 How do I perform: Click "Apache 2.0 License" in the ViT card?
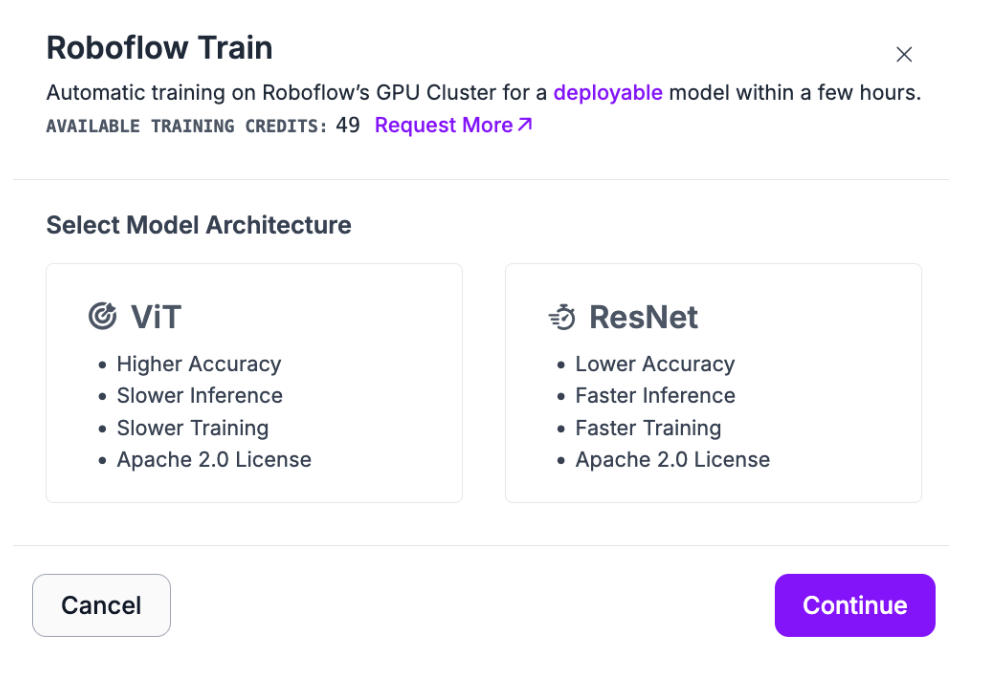[214, 460]
